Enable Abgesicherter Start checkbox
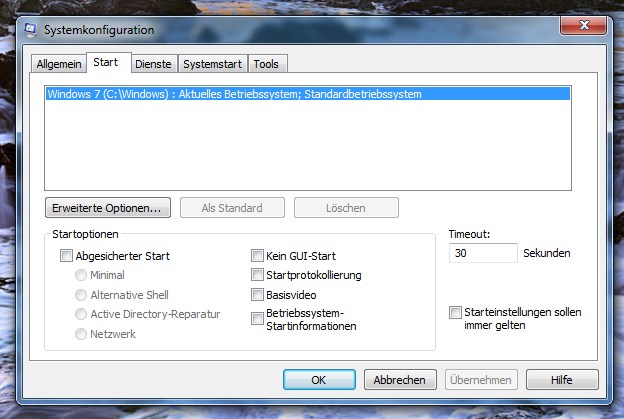This screenshot has width=624, height=419. (66, 255)
